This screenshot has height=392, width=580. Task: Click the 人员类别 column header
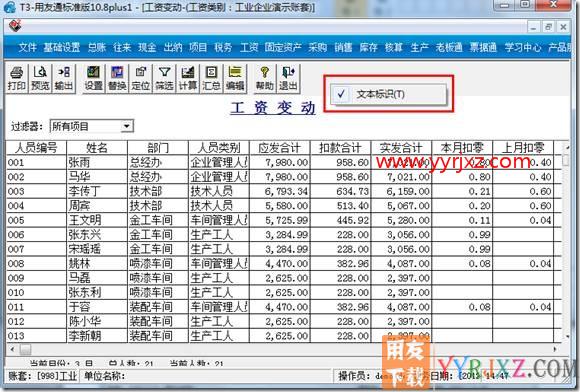pos(219,148)
